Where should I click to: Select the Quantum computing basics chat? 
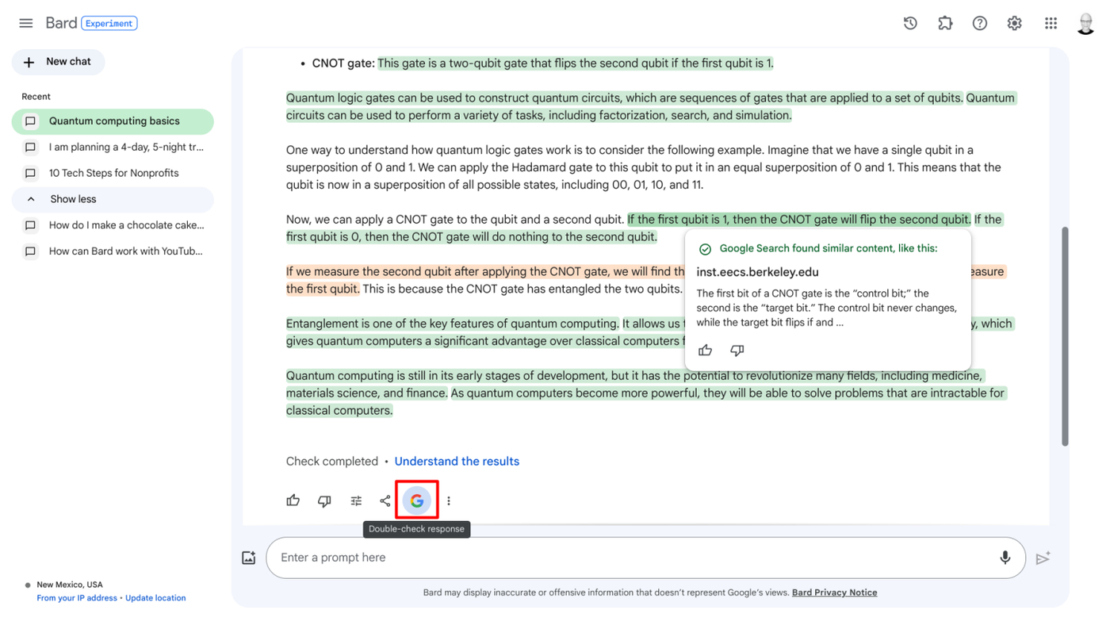[112, 121]
